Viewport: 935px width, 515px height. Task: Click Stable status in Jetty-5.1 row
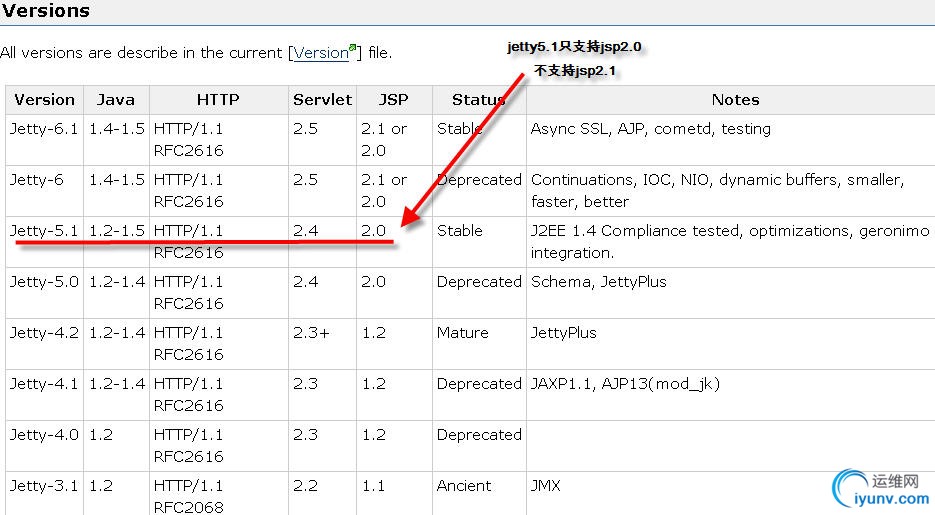[460, 231]
